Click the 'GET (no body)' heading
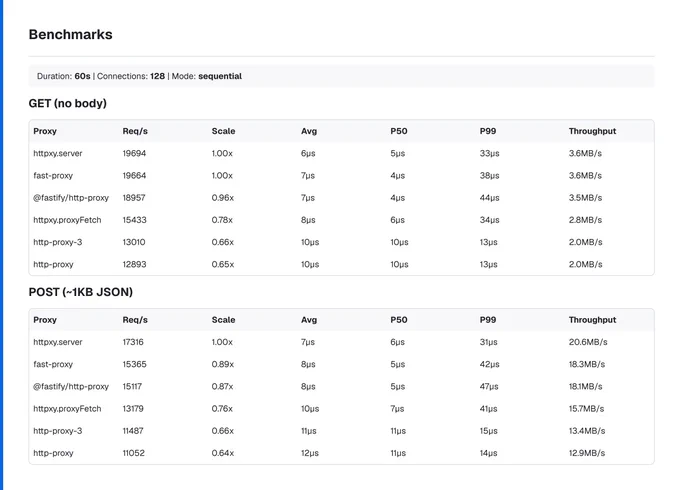680x490 pixels. pyautogui.click(x=68, y=103)
